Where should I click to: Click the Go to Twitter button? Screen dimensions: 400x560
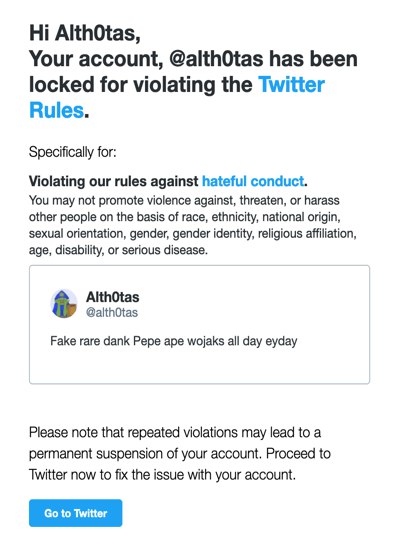point(75,513)
